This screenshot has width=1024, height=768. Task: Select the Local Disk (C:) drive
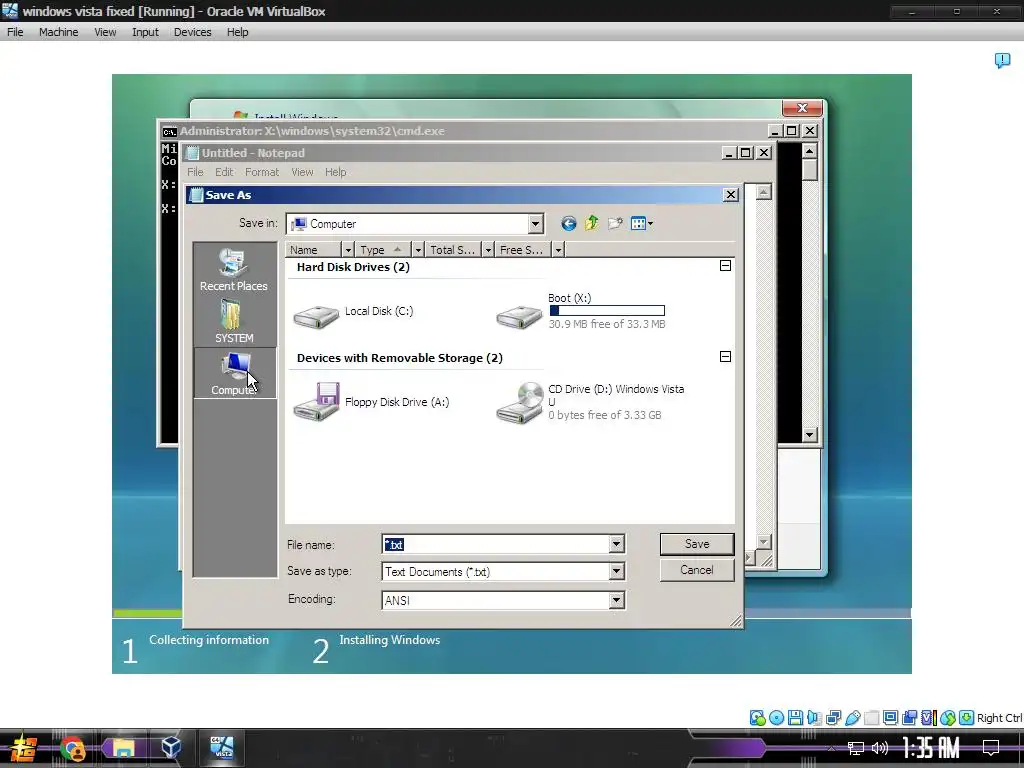coord(353,315)
